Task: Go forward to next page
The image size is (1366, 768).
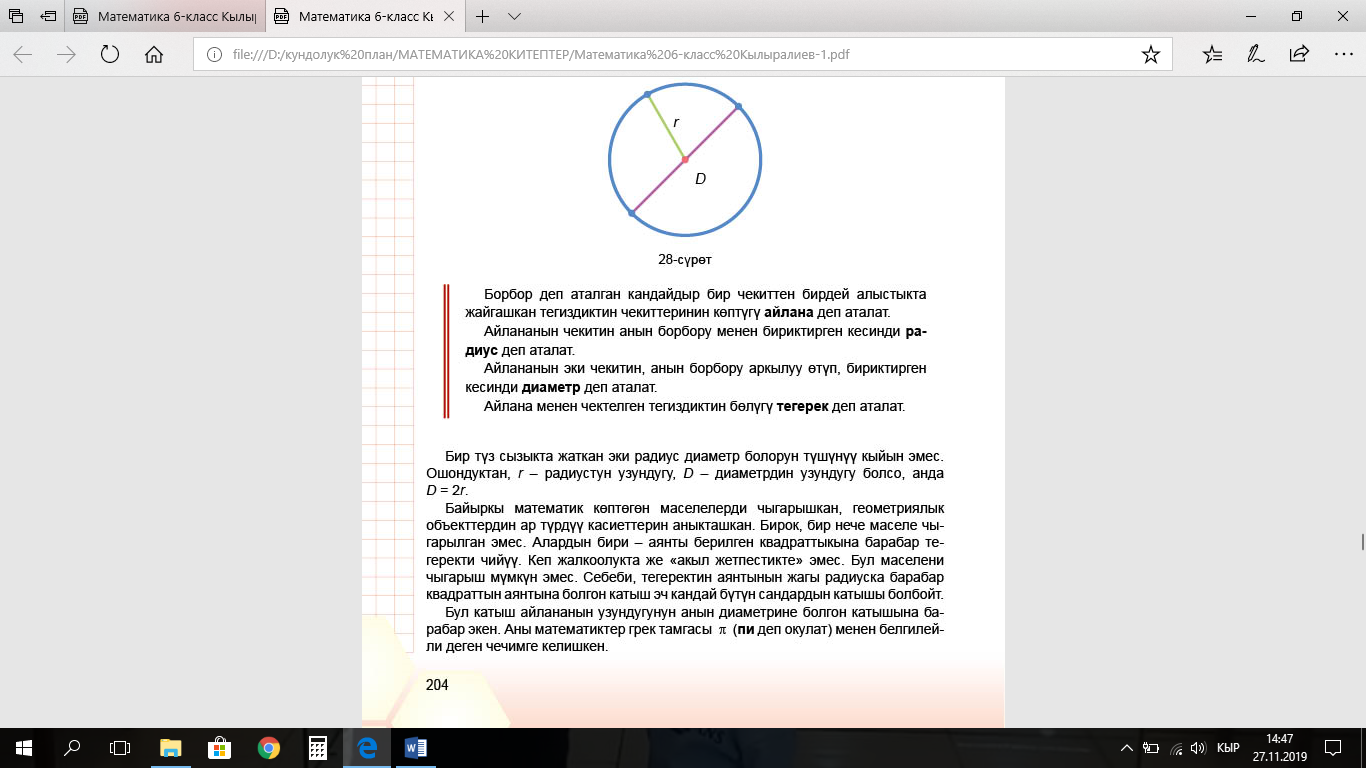Action: tap(66, 54)
